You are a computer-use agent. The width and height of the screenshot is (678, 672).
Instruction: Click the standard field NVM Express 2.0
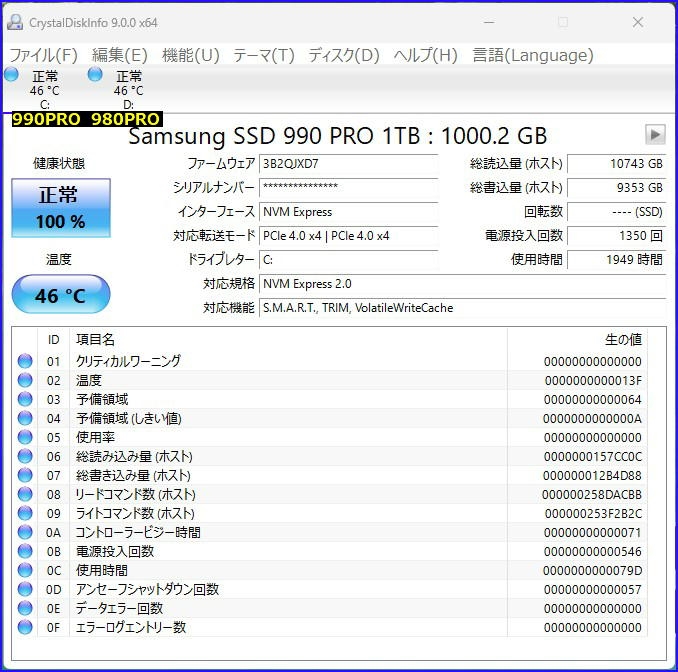pos(463,284)
